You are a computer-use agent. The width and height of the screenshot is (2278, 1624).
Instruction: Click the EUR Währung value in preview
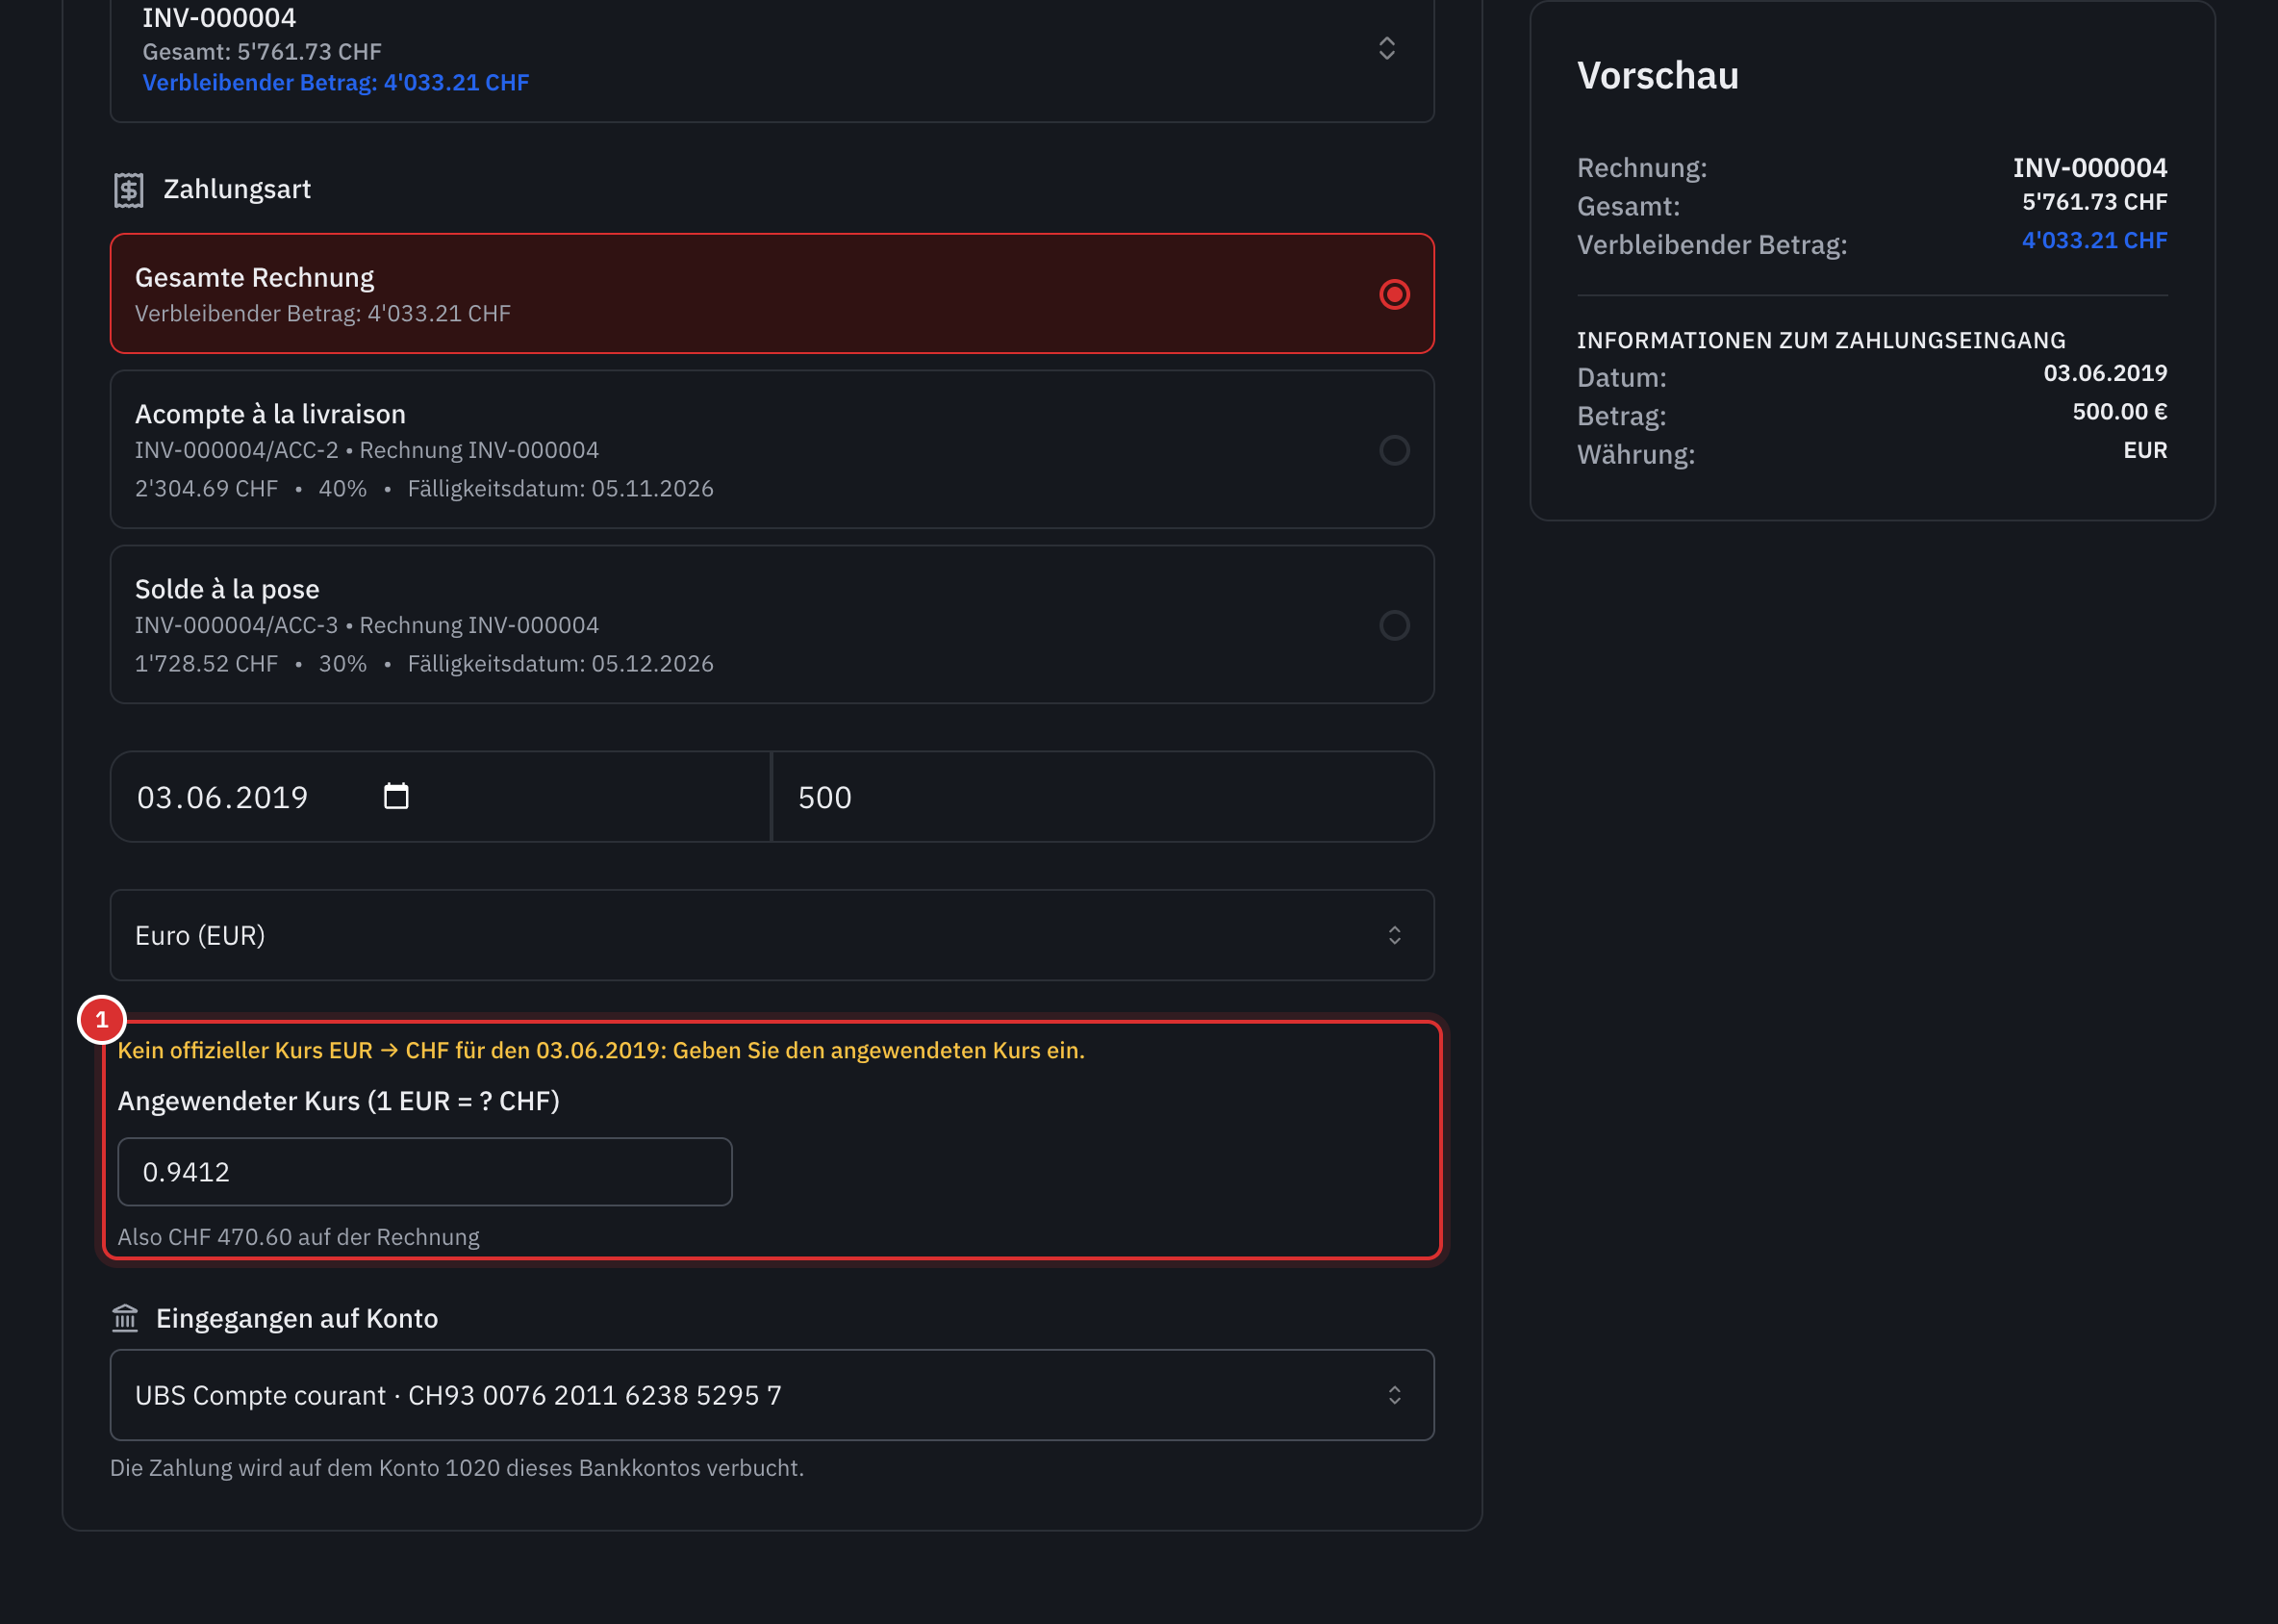pyautogui.click(x=2146, y=450)
